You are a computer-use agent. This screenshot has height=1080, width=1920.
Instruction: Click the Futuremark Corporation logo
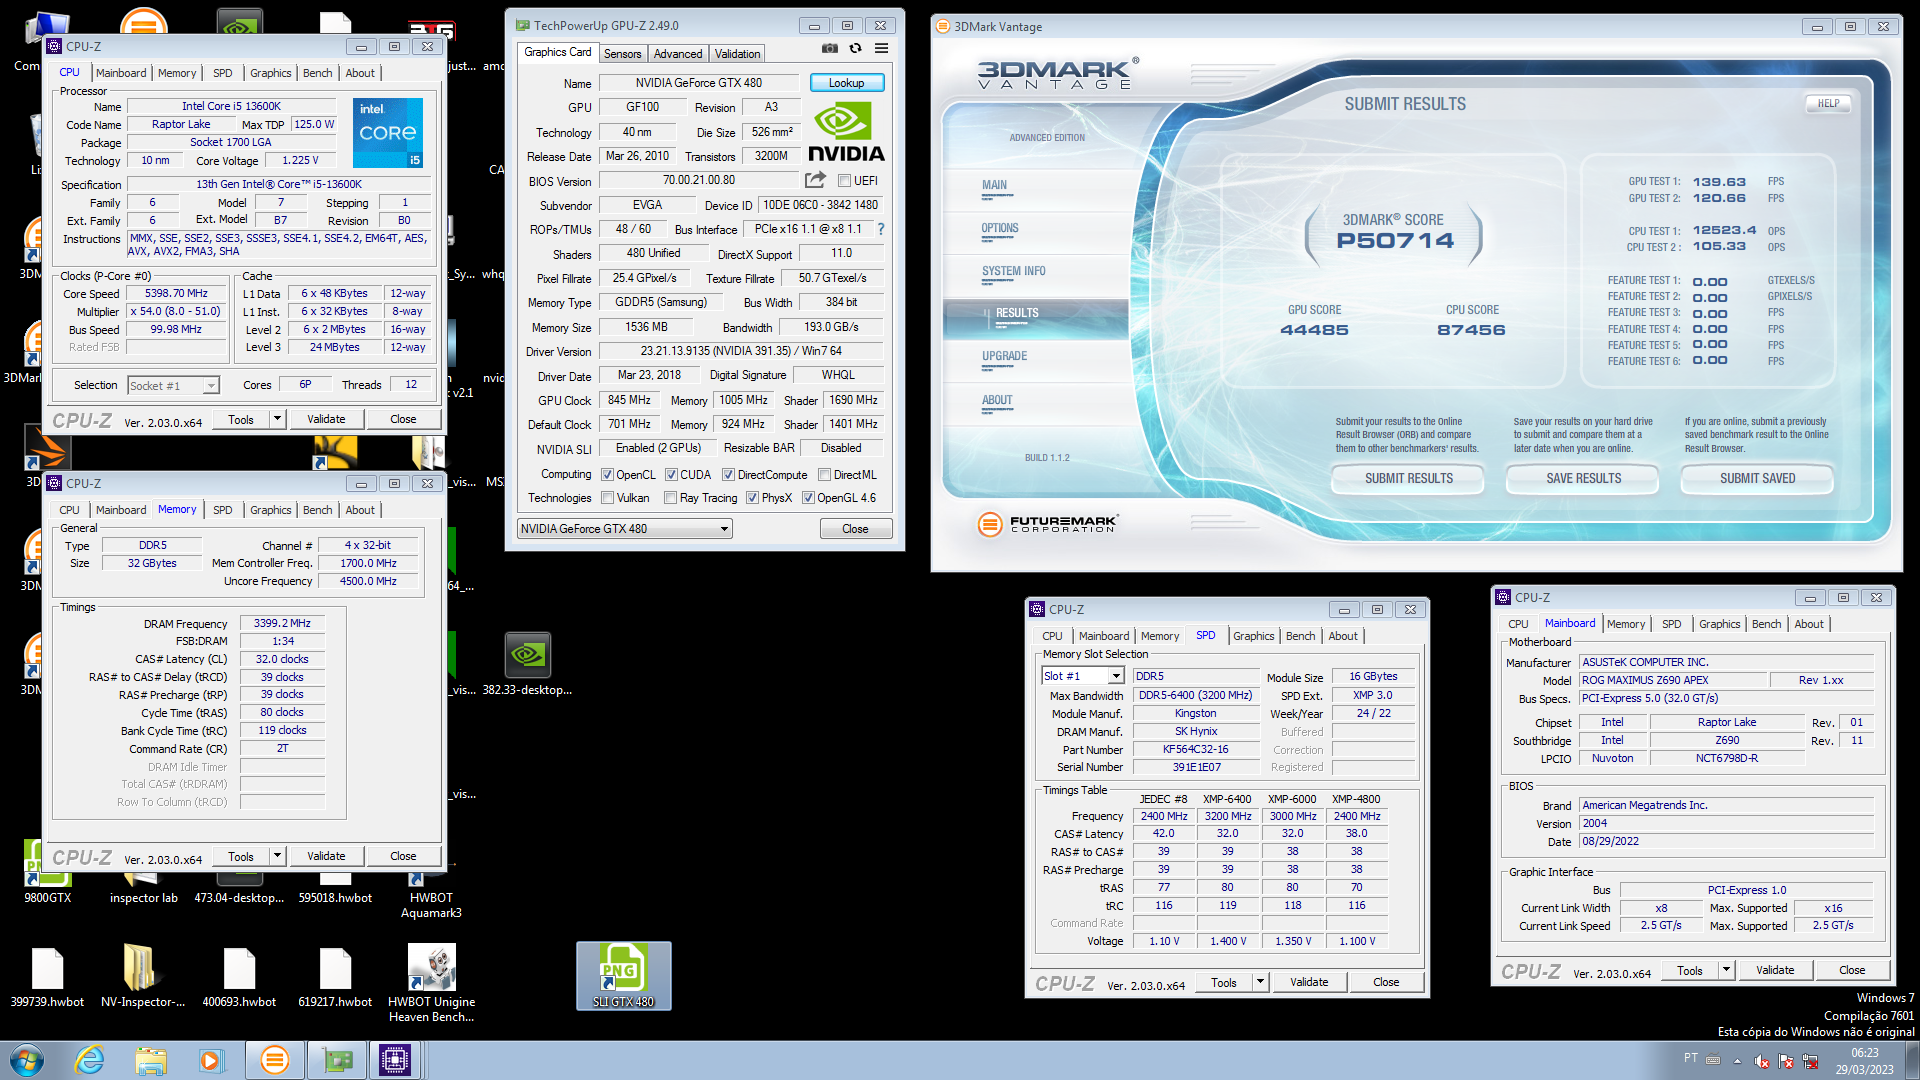1047,523
